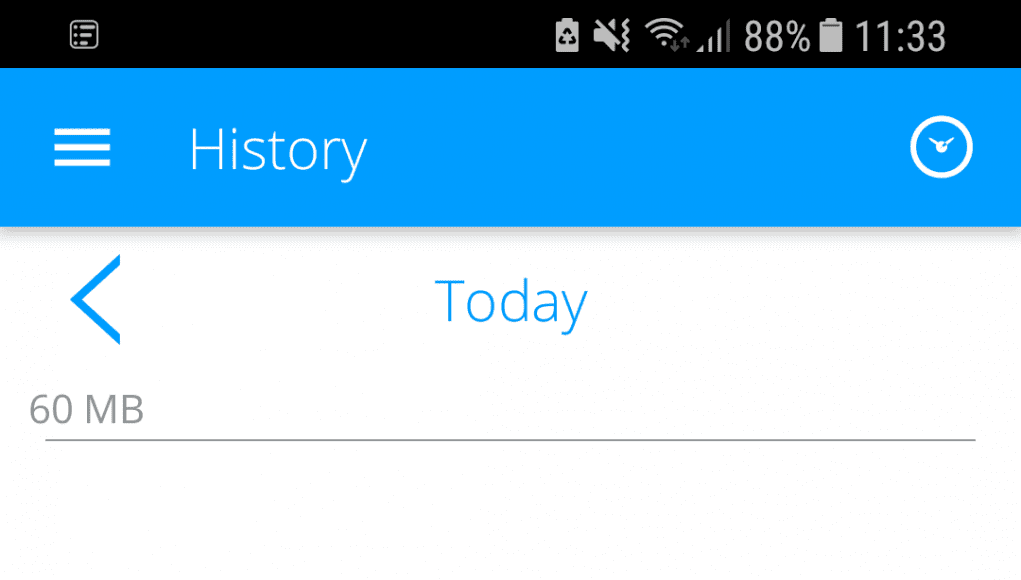Tap the muted vibrate sound icon
Image resolution: width=1021 pixels, height=580 pixels.
point(611,35)
